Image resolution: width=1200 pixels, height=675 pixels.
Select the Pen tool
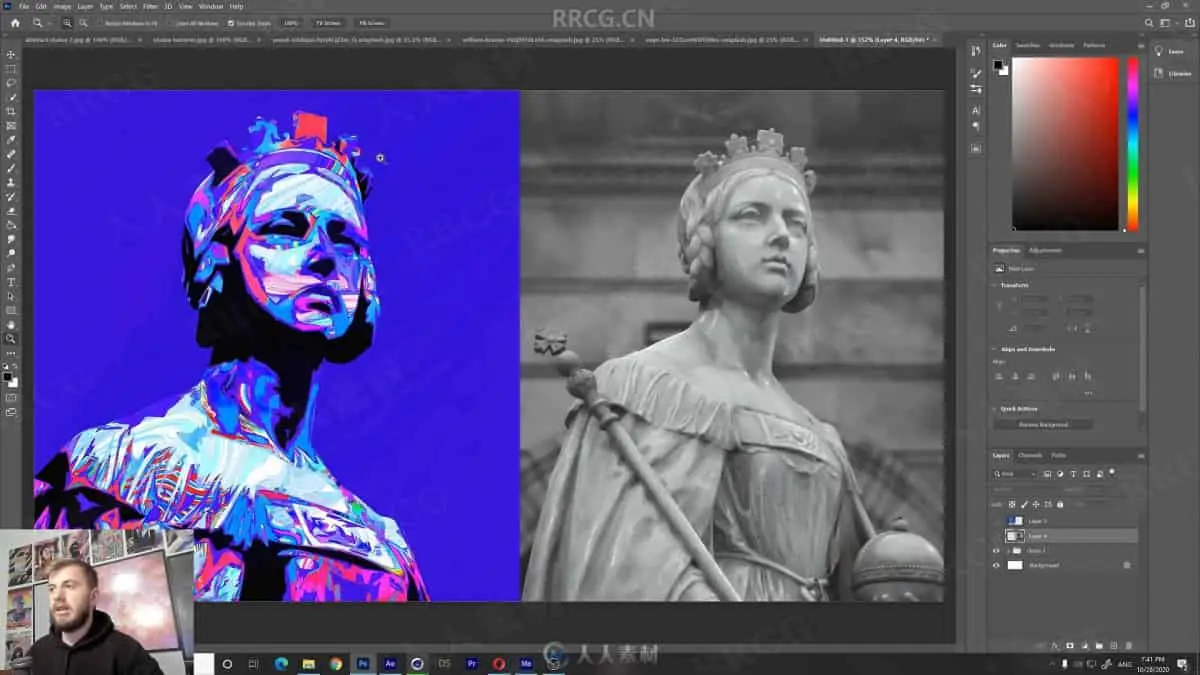coord(11,268)
